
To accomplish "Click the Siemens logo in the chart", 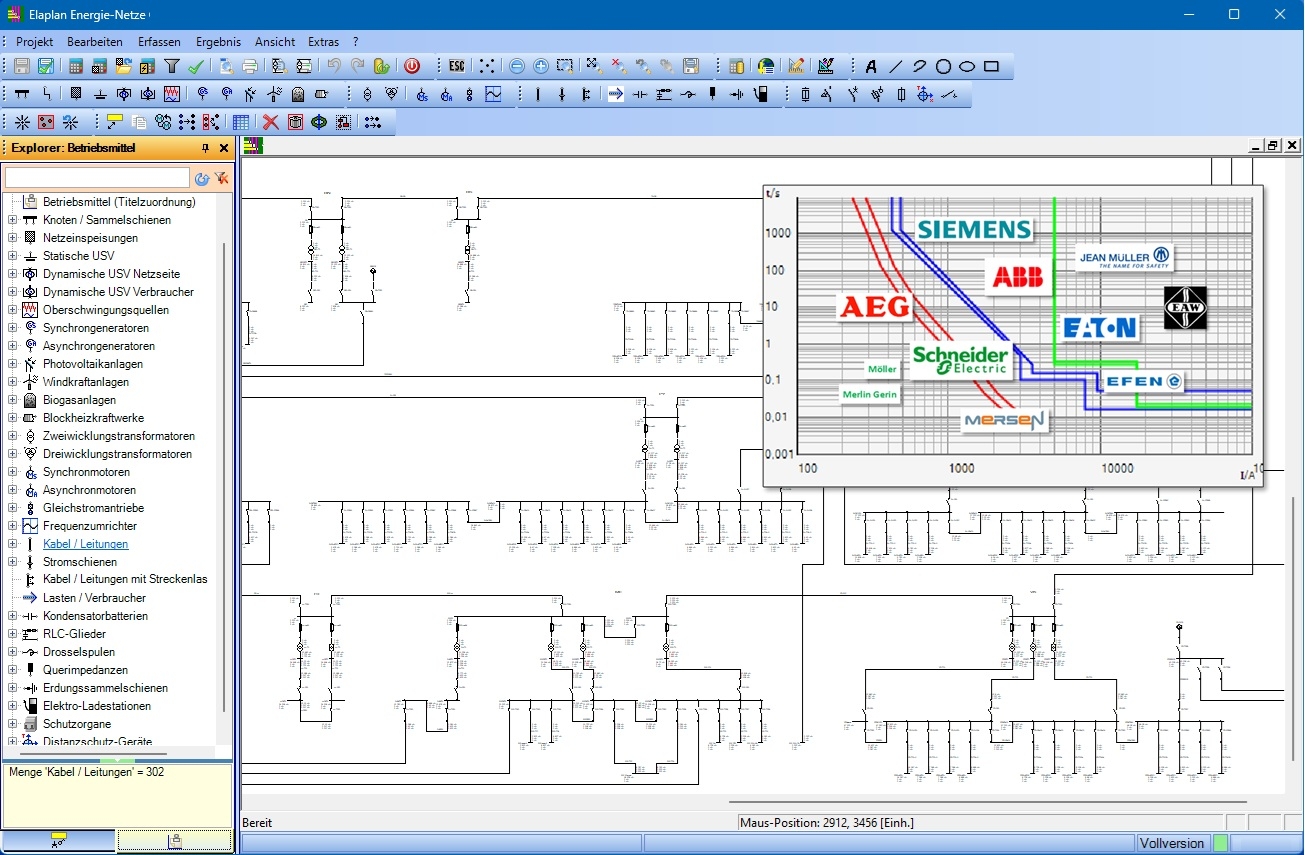I will (974, 229).
